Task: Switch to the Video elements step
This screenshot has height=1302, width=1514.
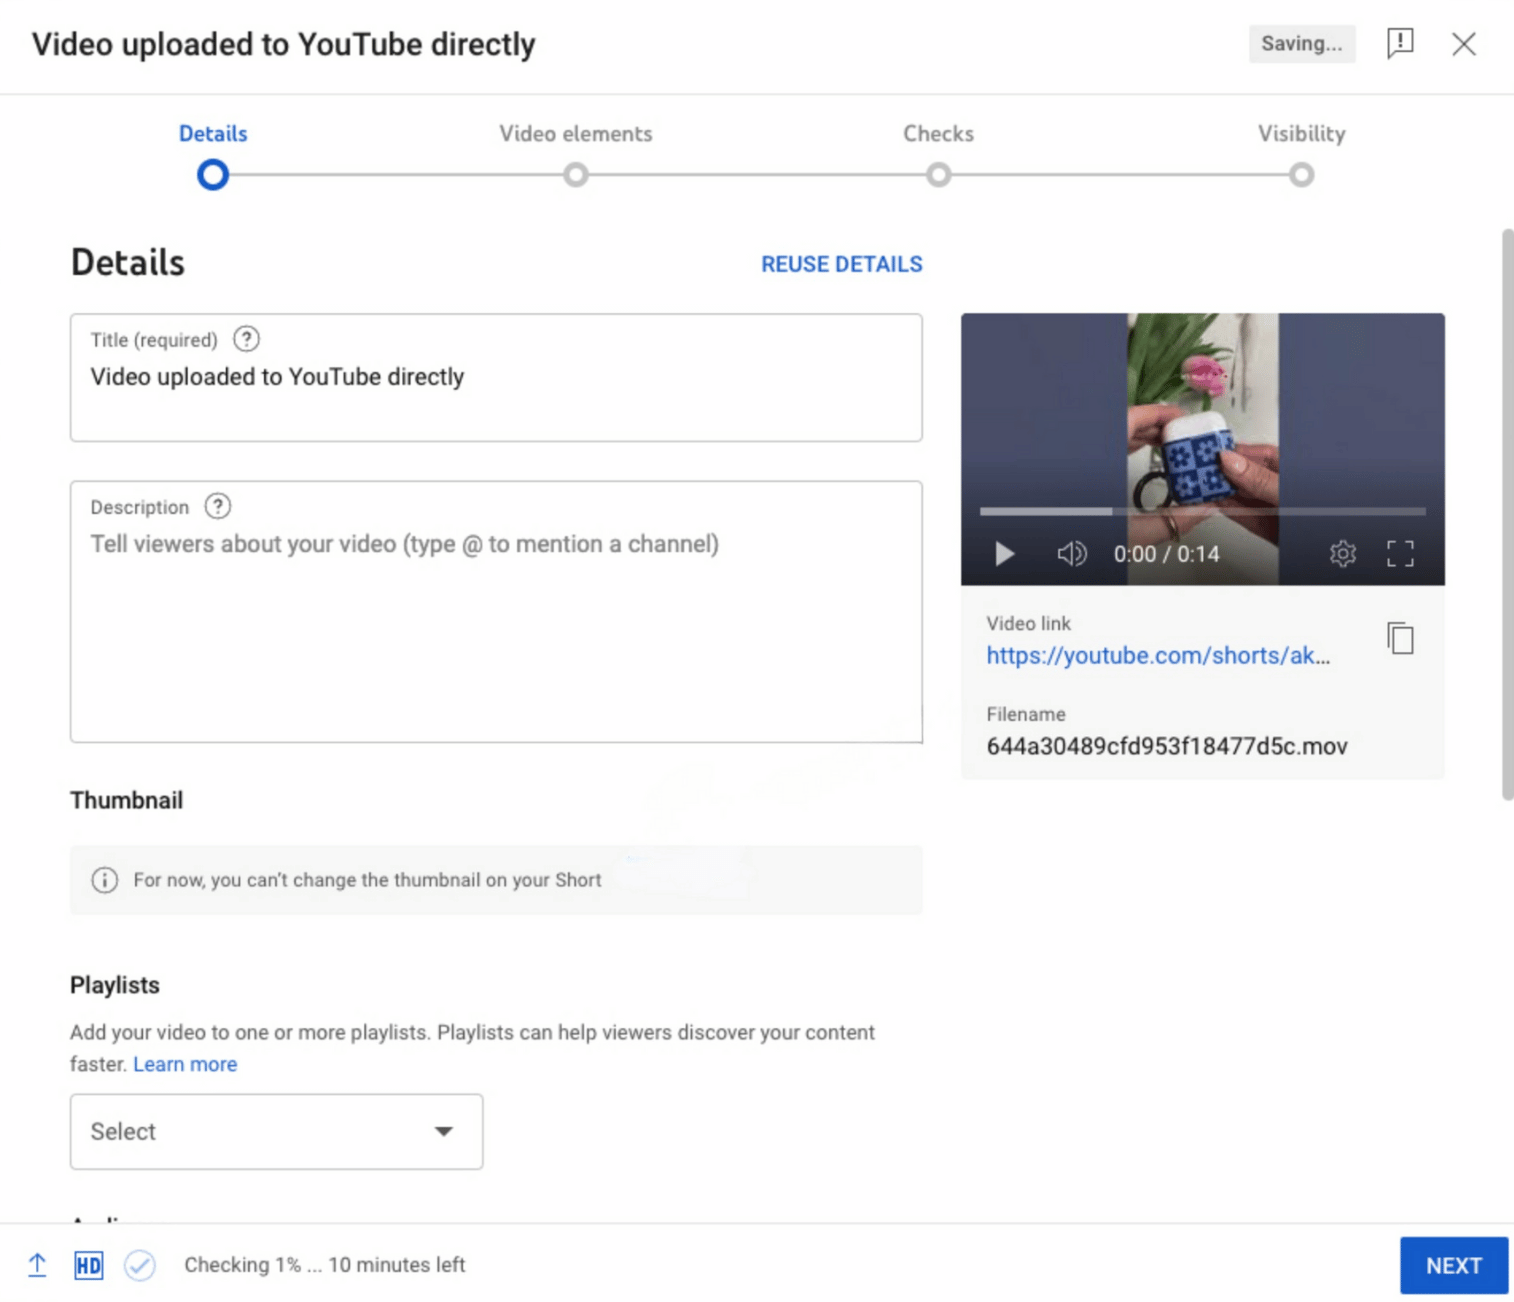Action: pos(575,175)
